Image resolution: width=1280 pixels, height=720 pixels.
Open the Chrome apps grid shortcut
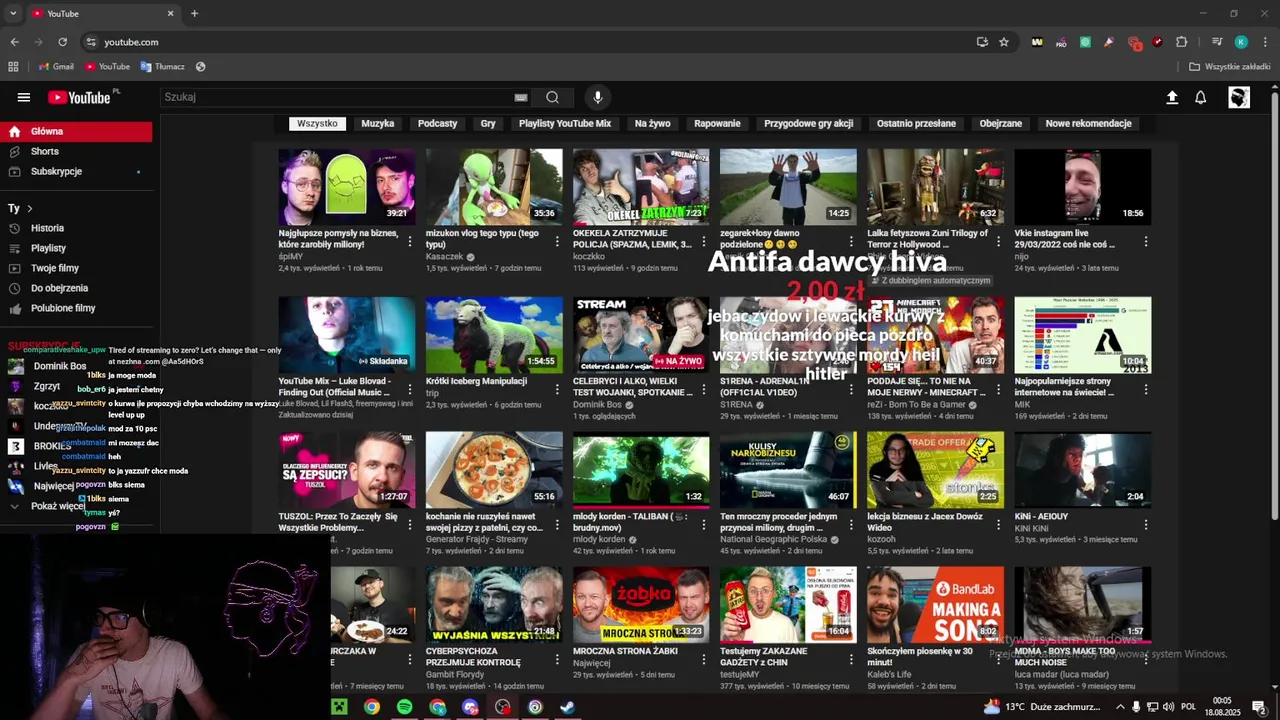click(x=13, y=67)
